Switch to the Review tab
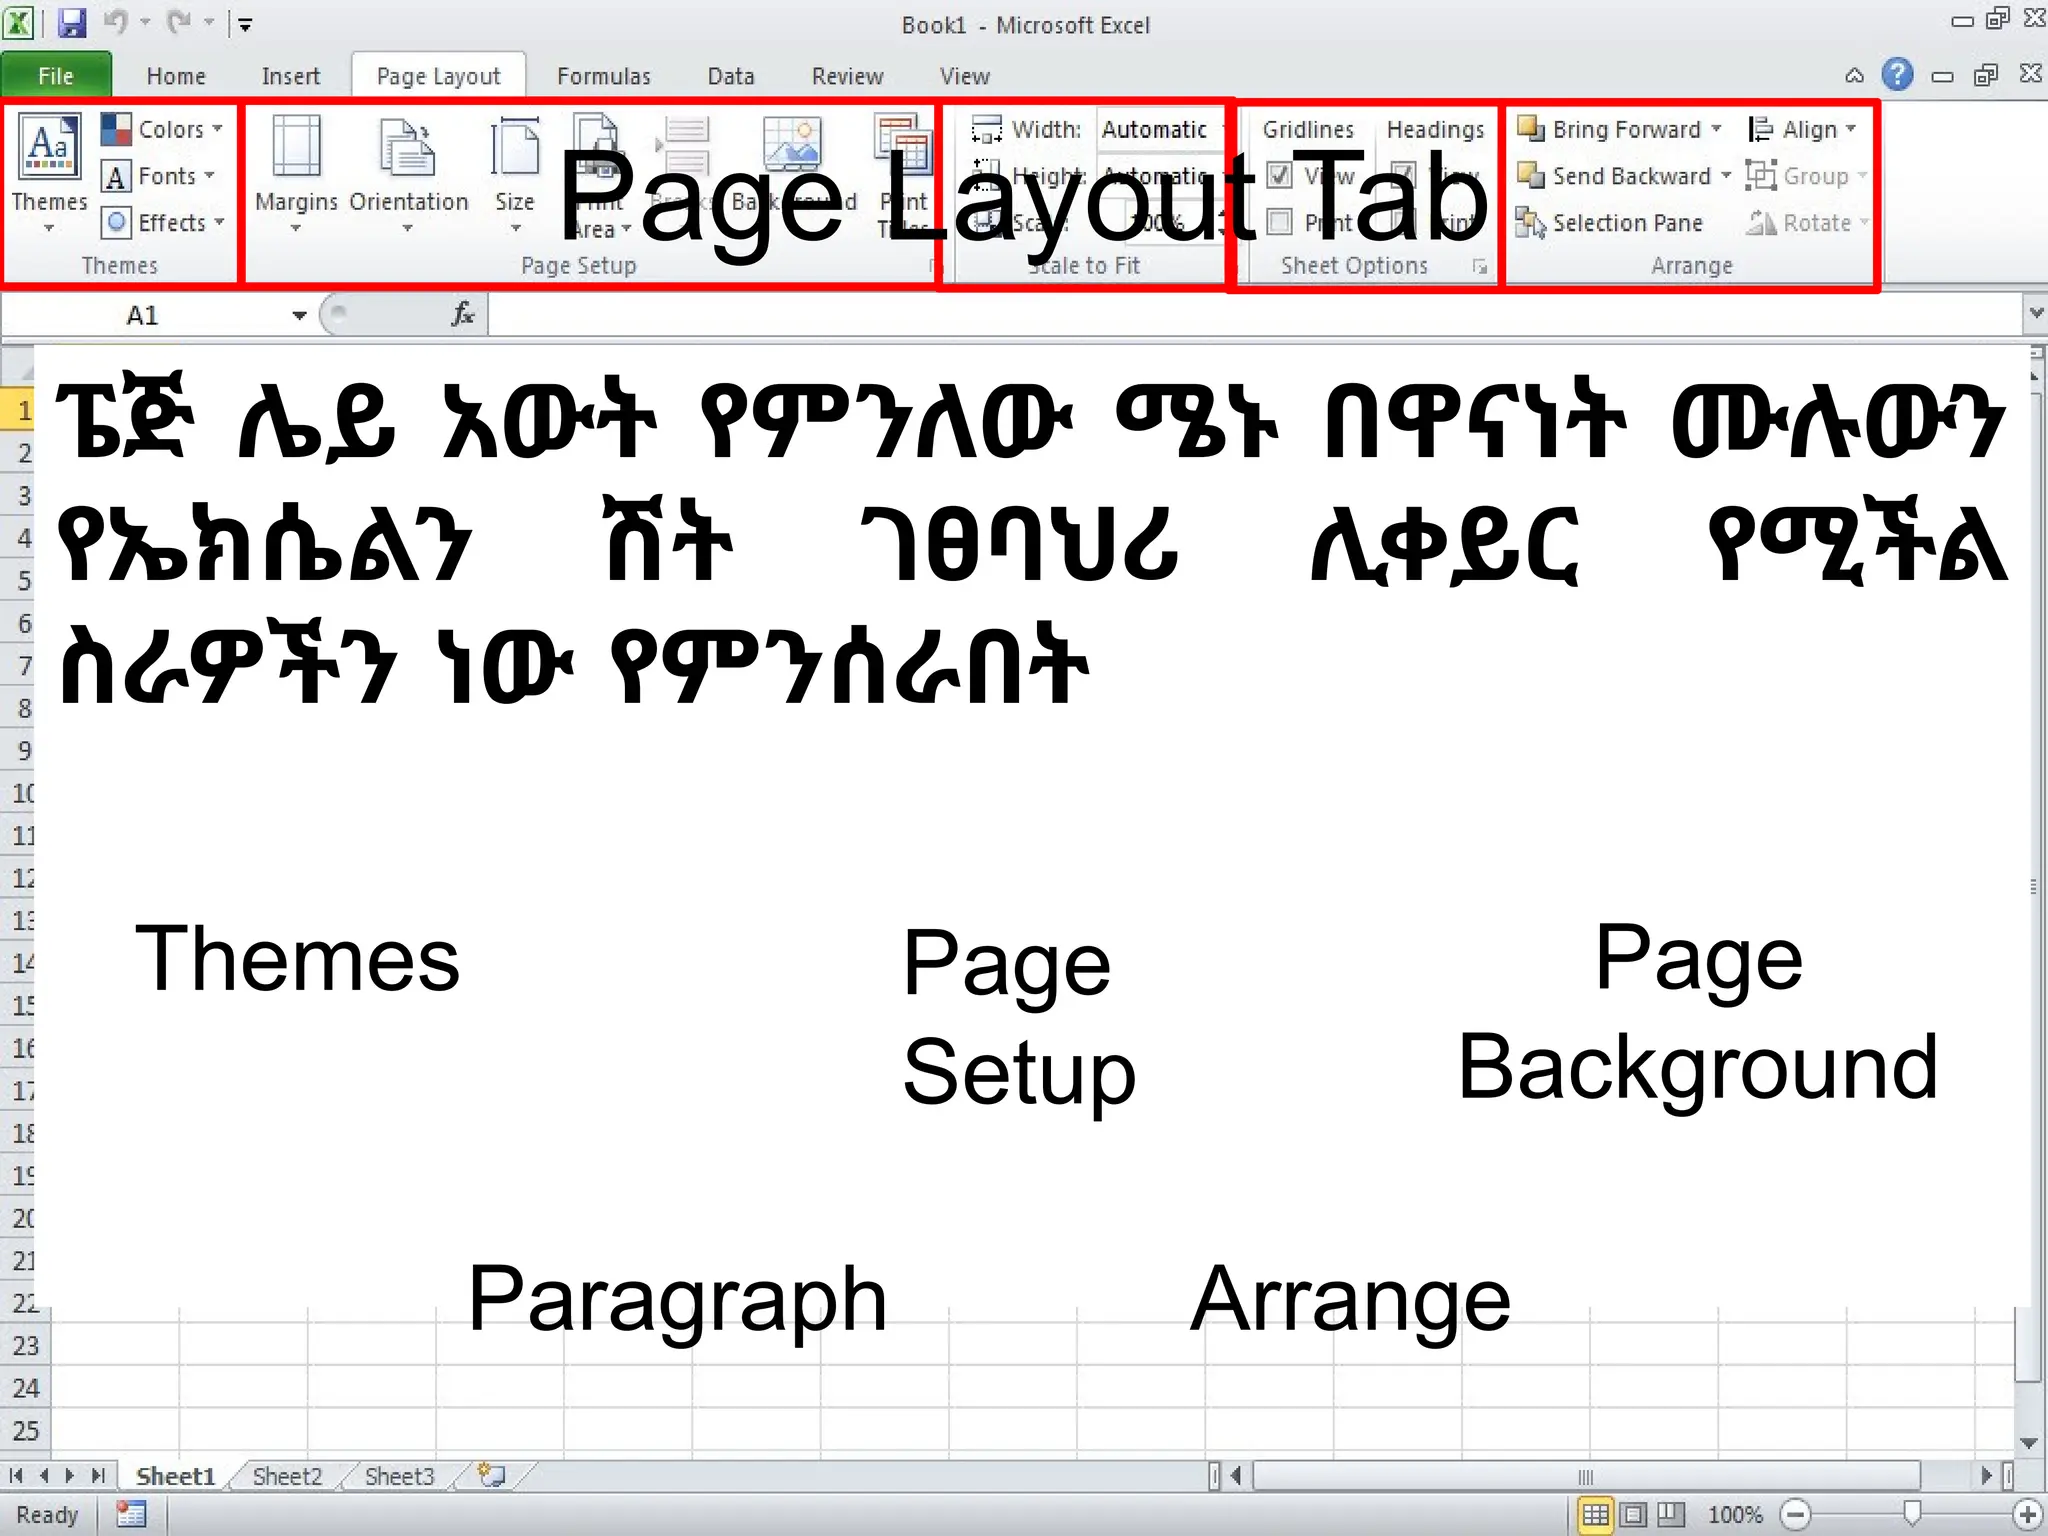Screen dimensions: 2048x1536 point(847,76)
